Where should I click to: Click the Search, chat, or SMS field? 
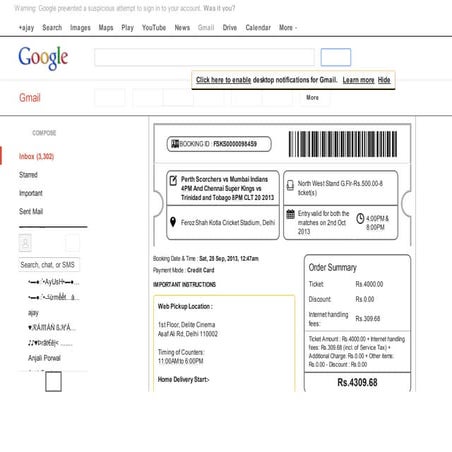click(x=49, y=265)
